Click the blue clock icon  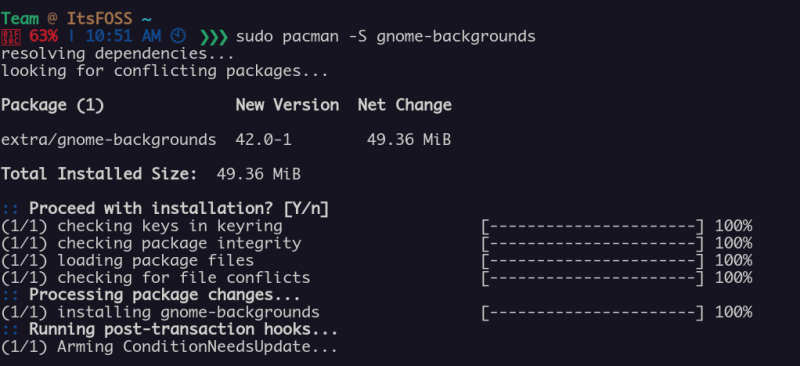point(179,37)
